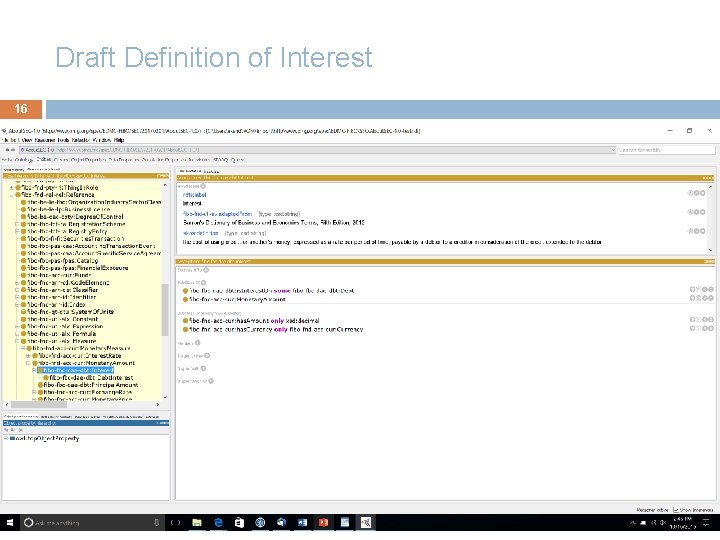Switch to the Object Properties tab
This screenshot has width=720, height=540.
point(88,160)
